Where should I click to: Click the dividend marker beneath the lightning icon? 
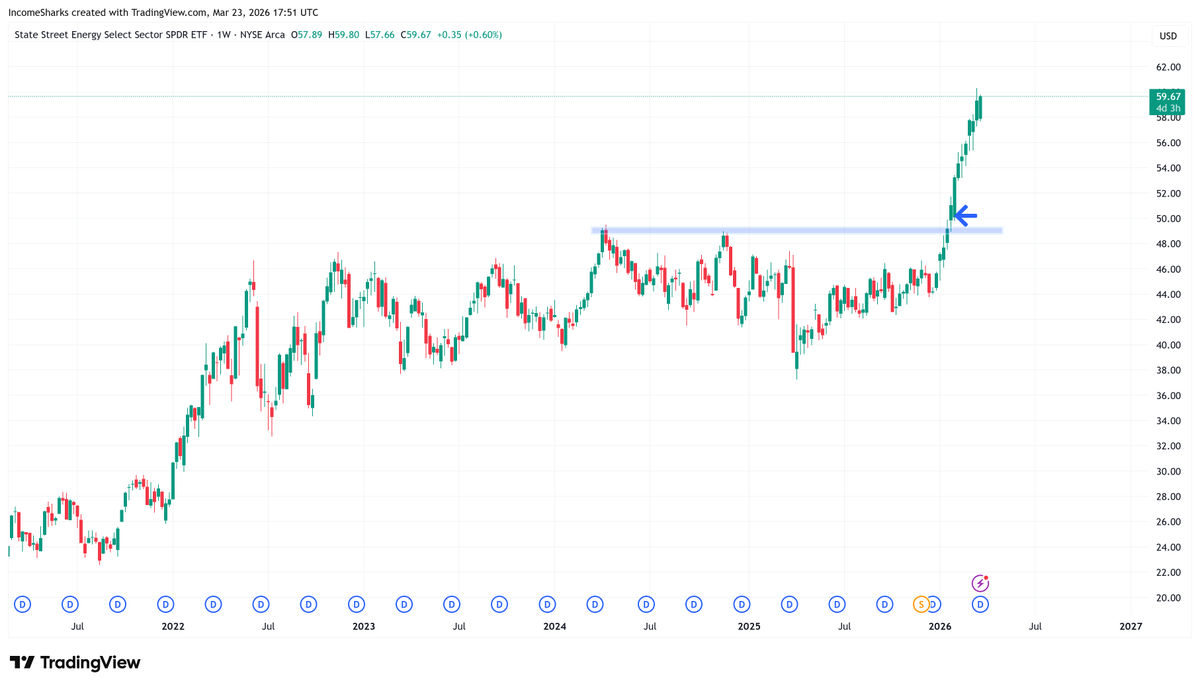(982, 604)
